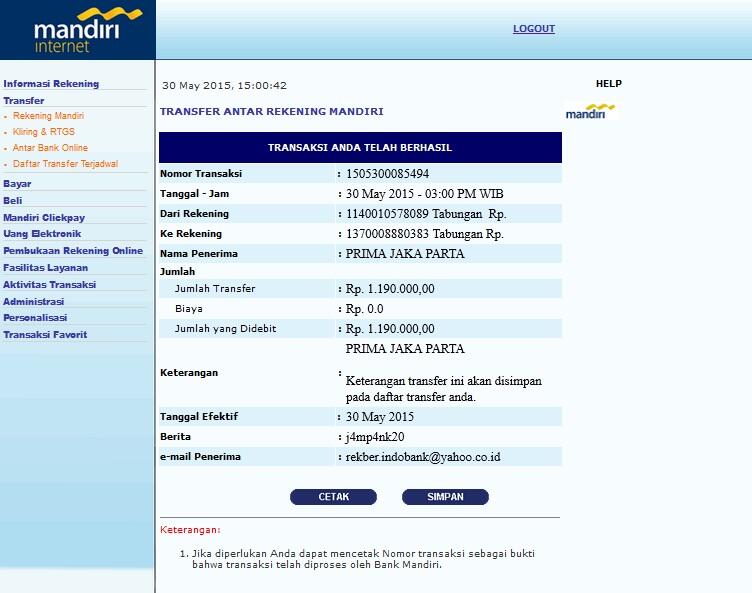
Task: Select Kliring & RTGS submenu item
Action: pos(44,131)
